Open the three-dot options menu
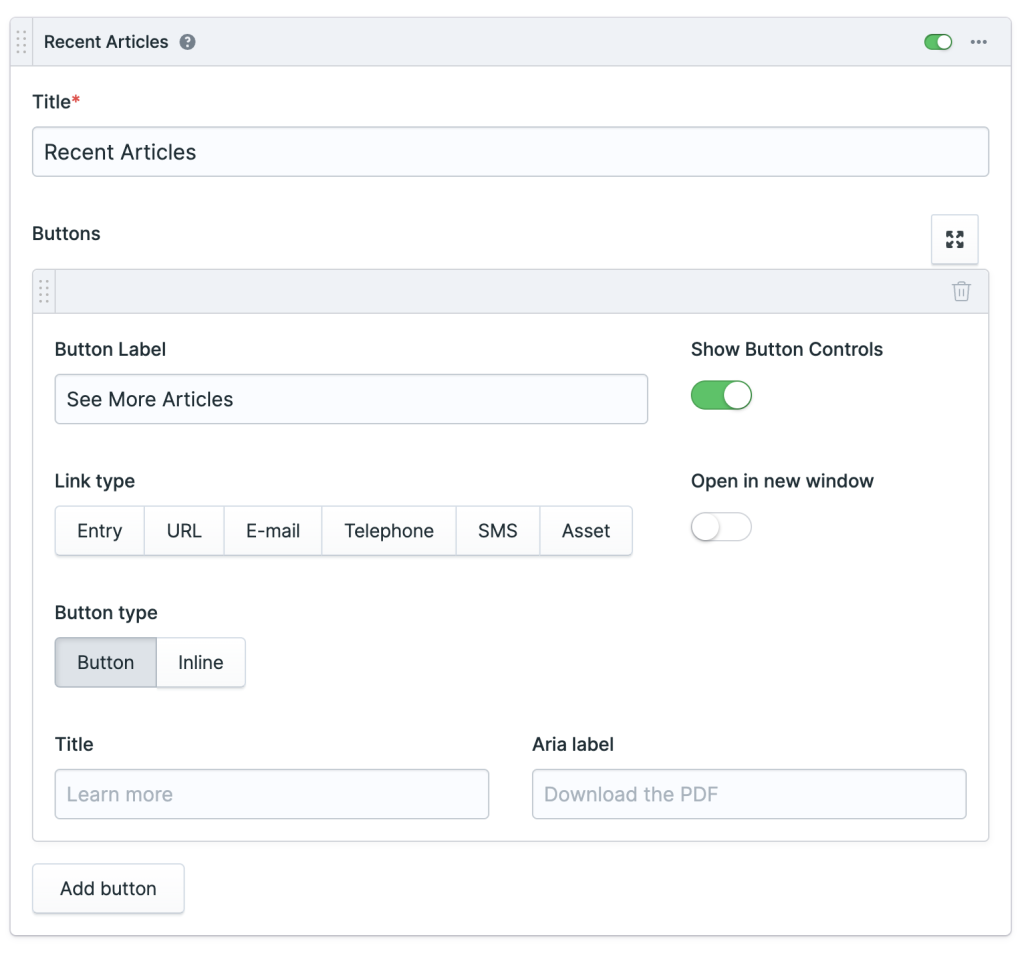The width and height of the screenshot is (1024, 954). (979, 42)
